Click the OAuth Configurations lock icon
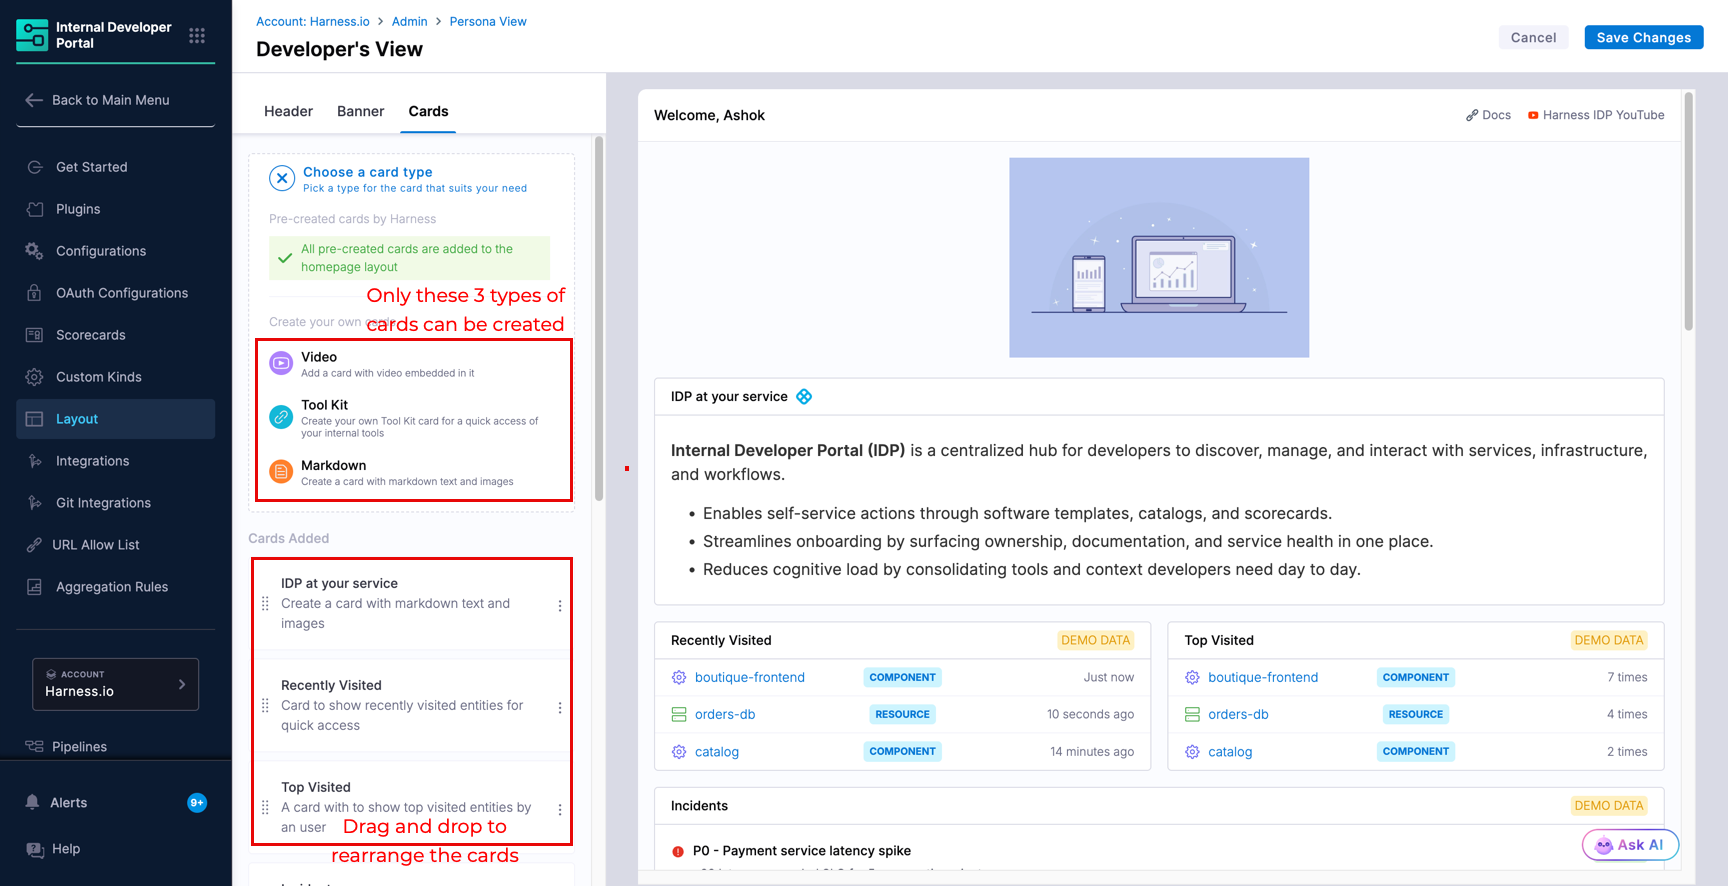Screen dimensions: 1728x886 [34, 293]
